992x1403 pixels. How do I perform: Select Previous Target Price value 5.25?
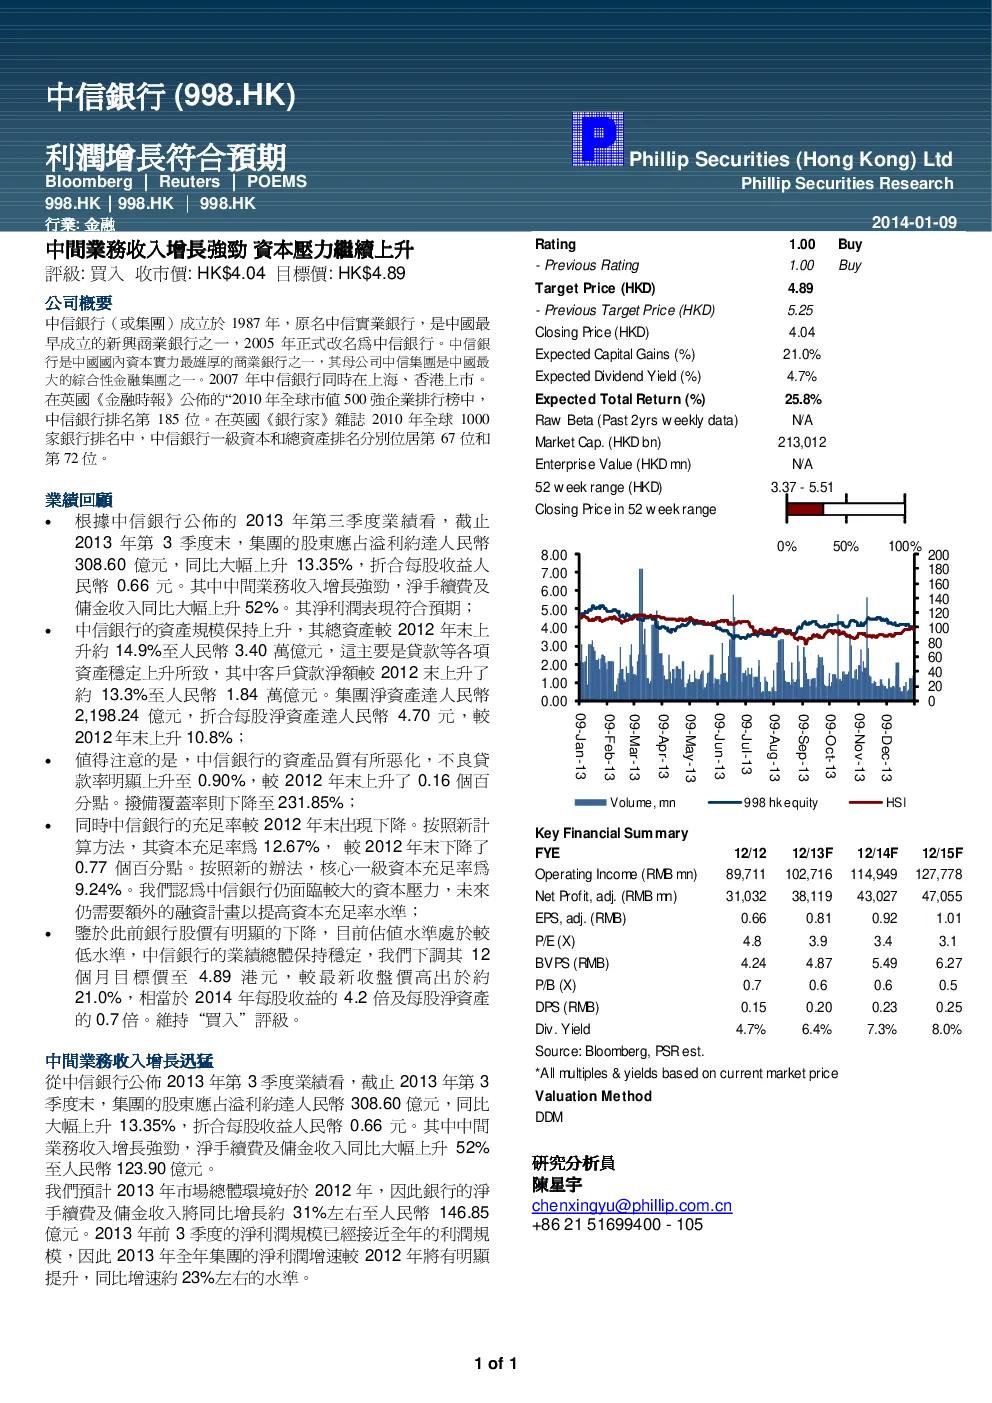click(x=801, y=310)
